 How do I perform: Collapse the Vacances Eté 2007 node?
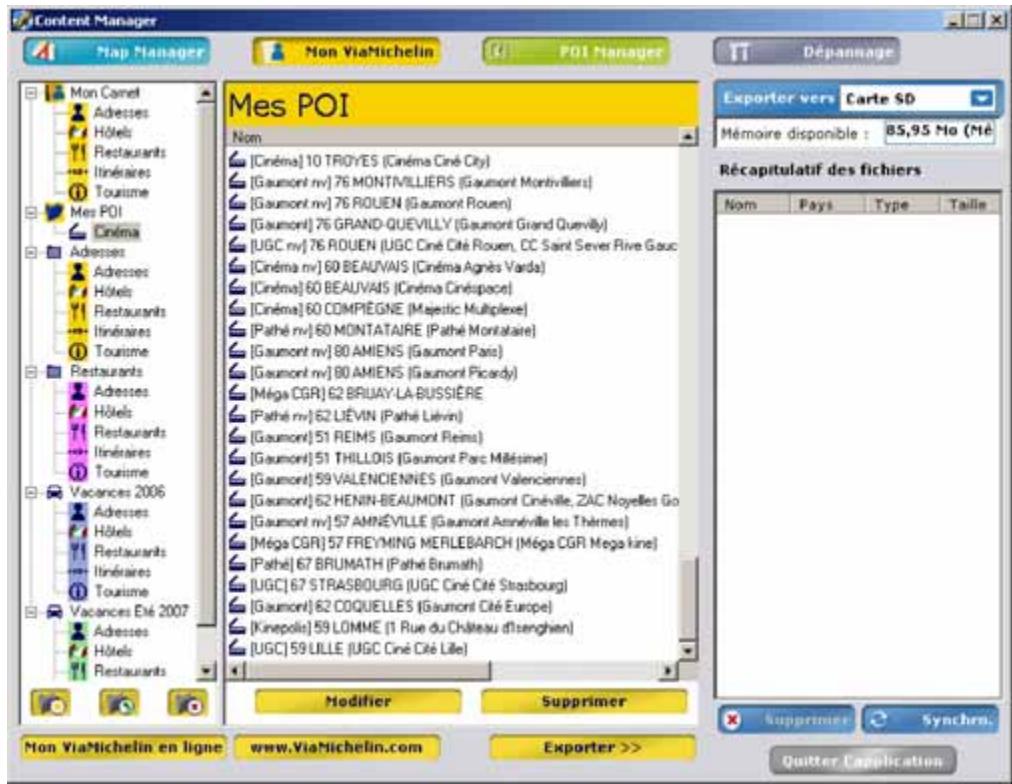pyautogui.click(x=30, y=611)
